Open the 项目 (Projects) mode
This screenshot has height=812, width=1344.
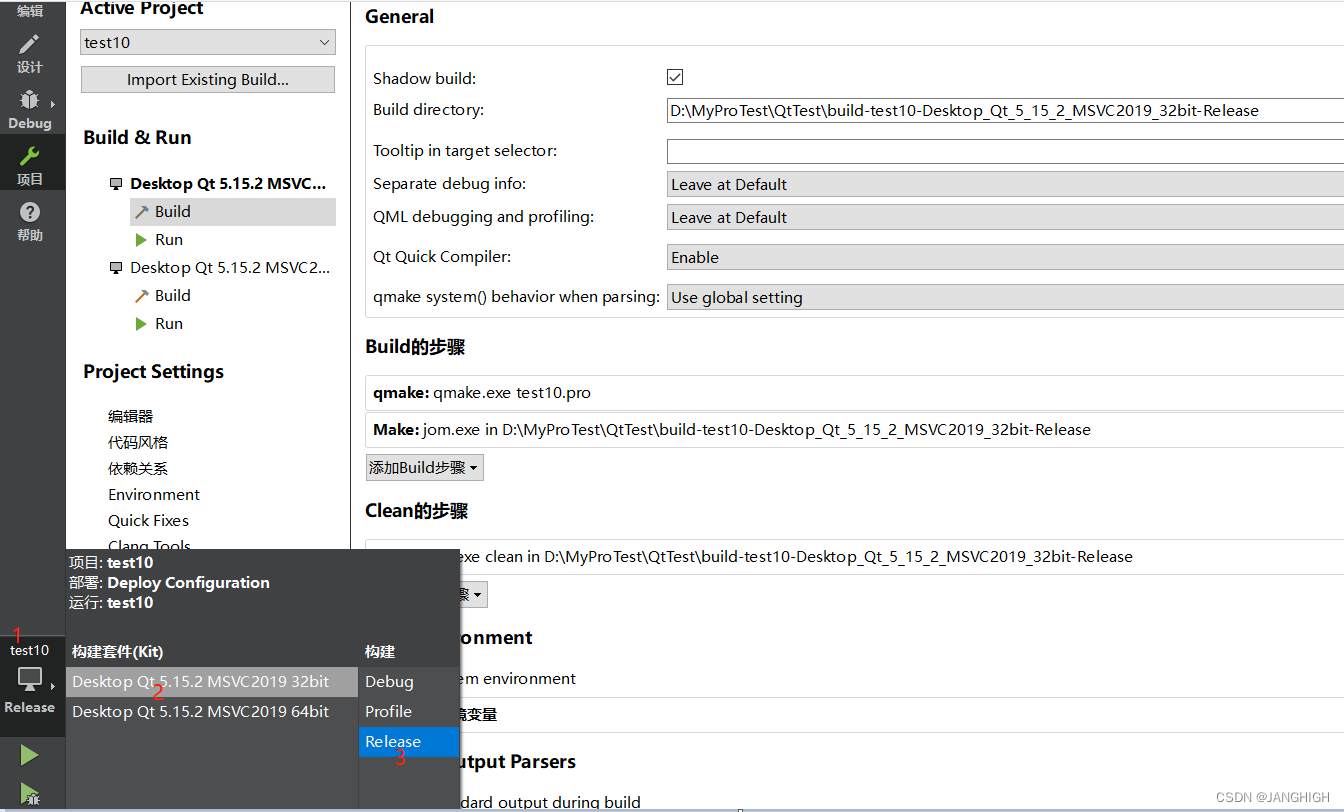[x=30, y=166]
